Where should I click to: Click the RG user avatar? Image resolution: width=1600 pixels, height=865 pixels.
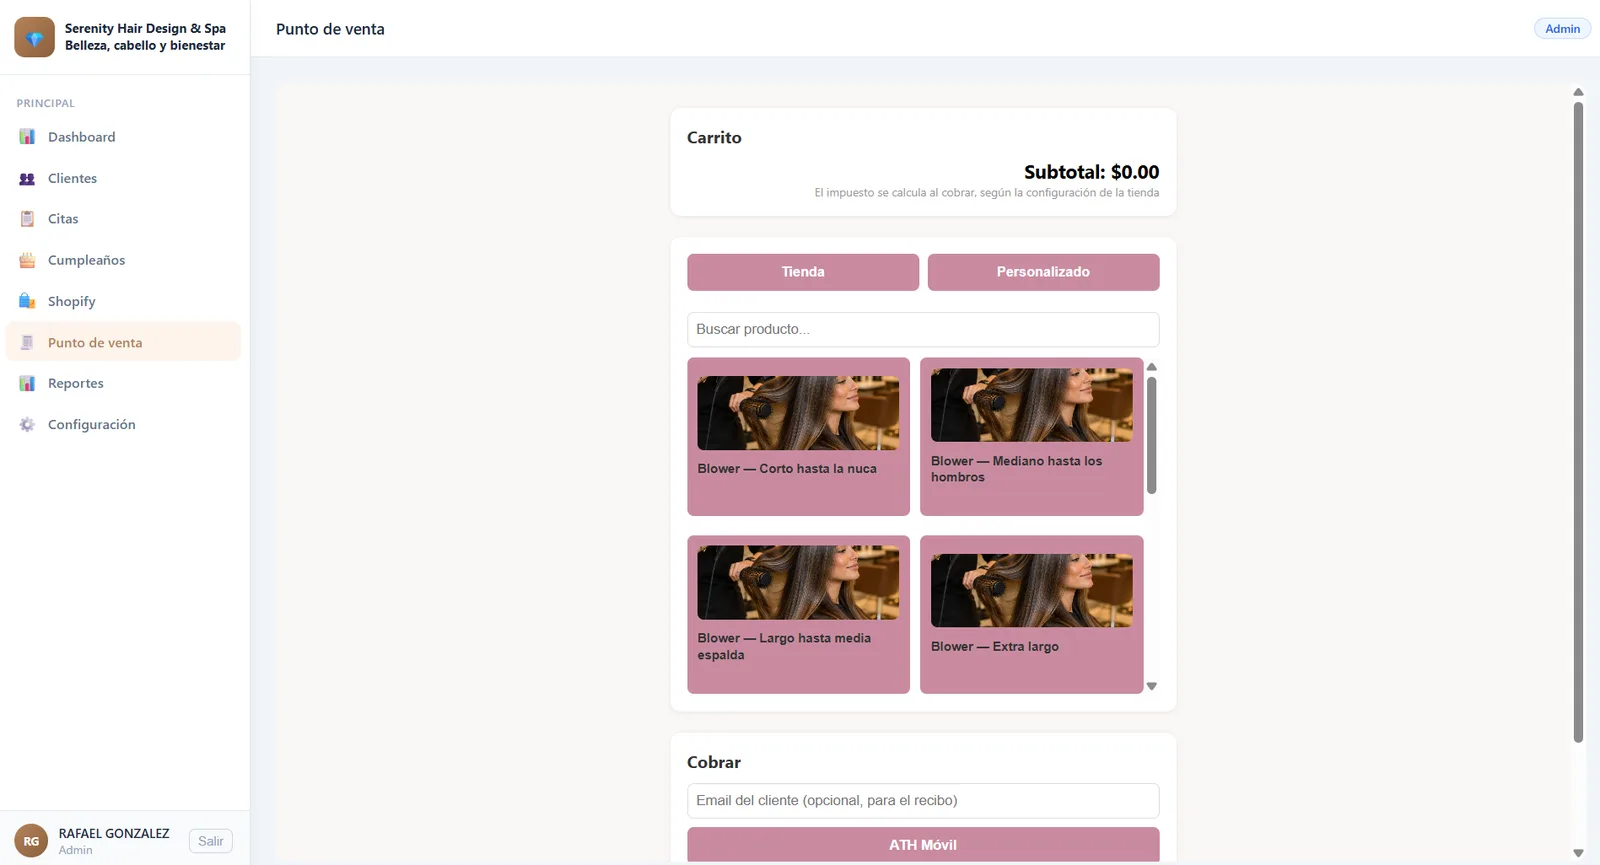click(x=31, y=841)
